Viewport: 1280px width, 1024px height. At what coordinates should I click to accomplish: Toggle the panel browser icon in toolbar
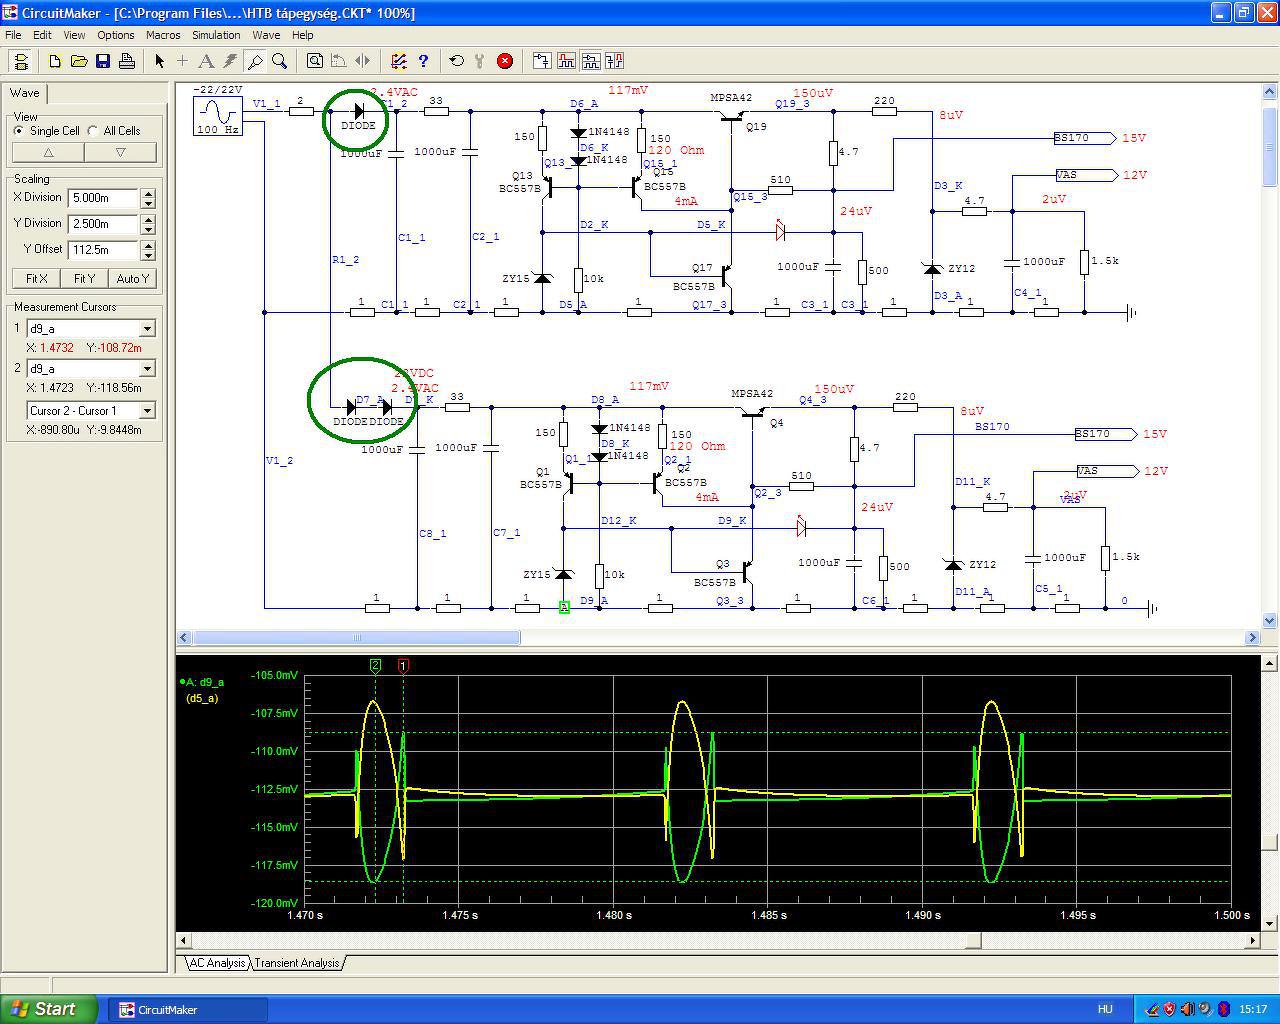pyautogui.click(x=21, y=61)
